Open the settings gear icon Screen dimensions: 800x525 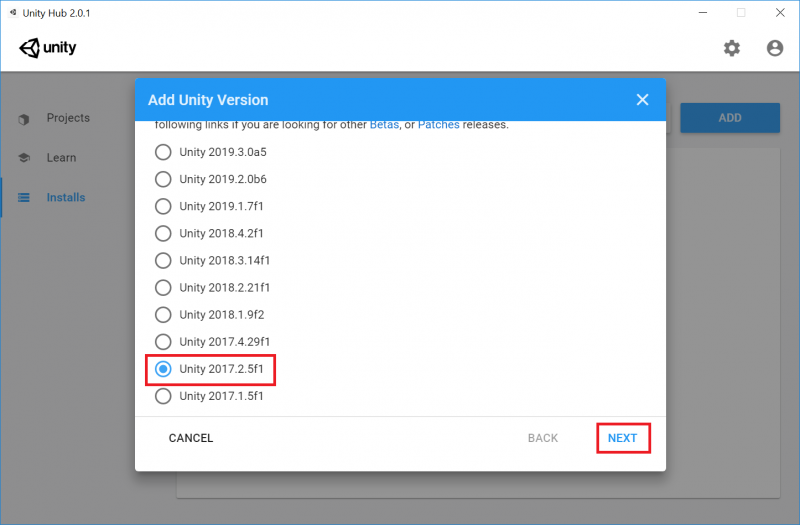tap(732, 48)
